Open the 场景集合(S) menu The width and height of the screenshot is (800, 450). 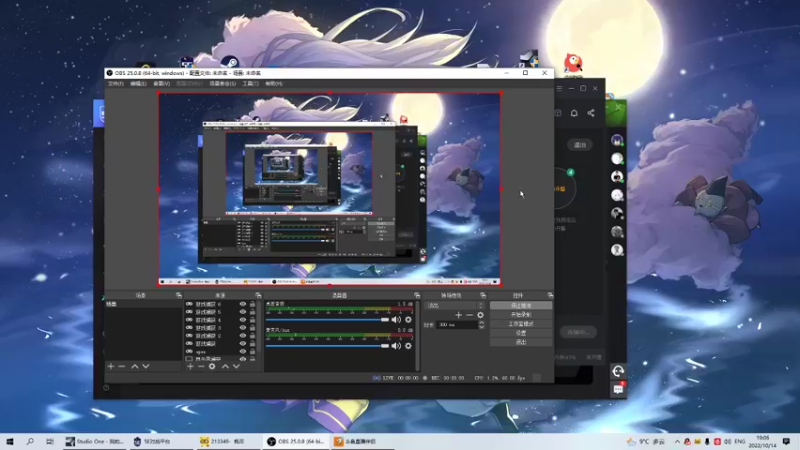[223, 84]
